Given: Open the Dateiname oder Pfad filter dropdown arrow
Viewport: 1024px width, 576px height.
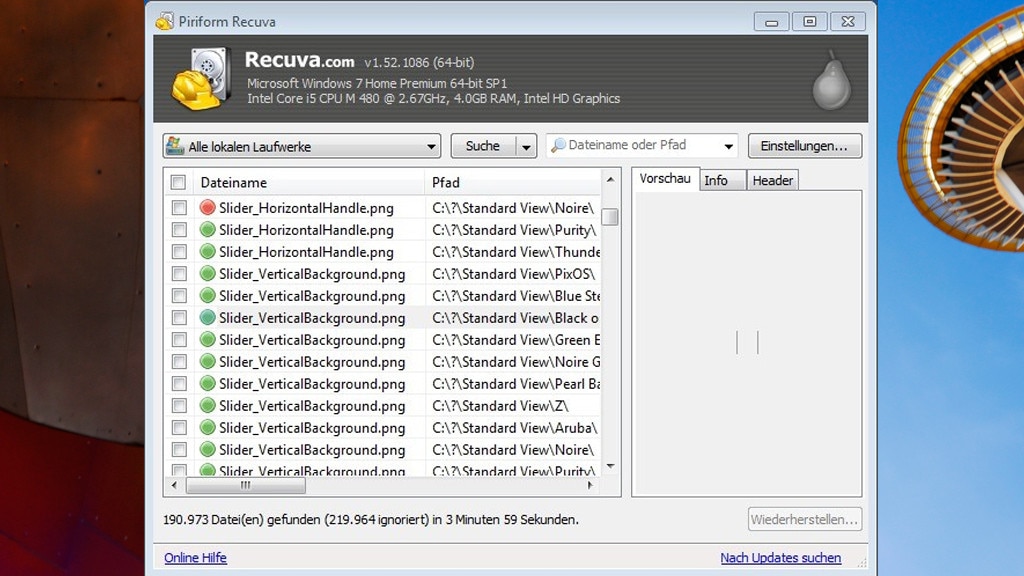Looking at the screenshot, I should click(728, 146).
